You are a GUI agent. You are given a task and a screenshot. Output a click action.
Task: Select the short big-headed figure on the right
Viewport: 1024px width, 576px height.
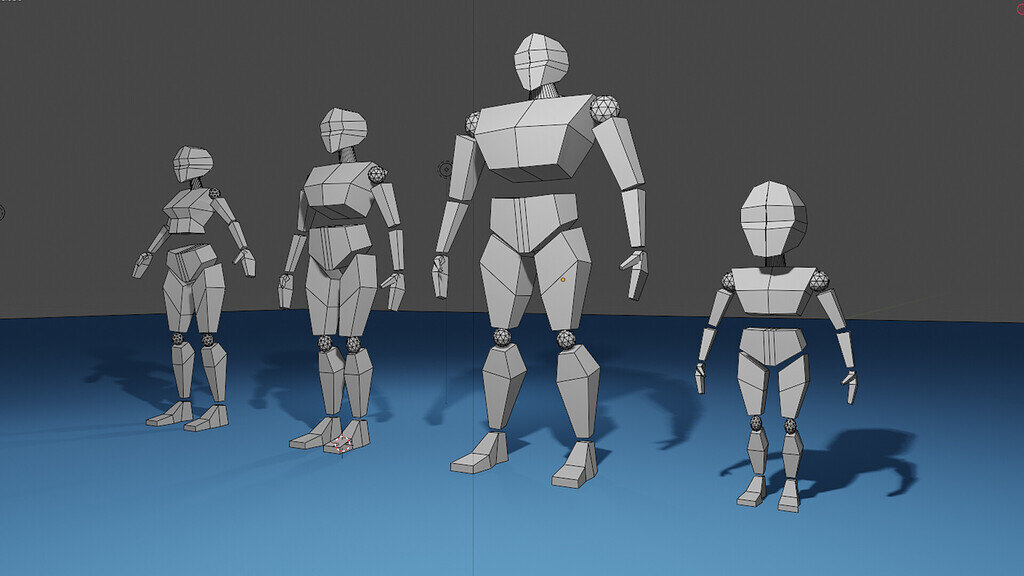coord(774,346)
